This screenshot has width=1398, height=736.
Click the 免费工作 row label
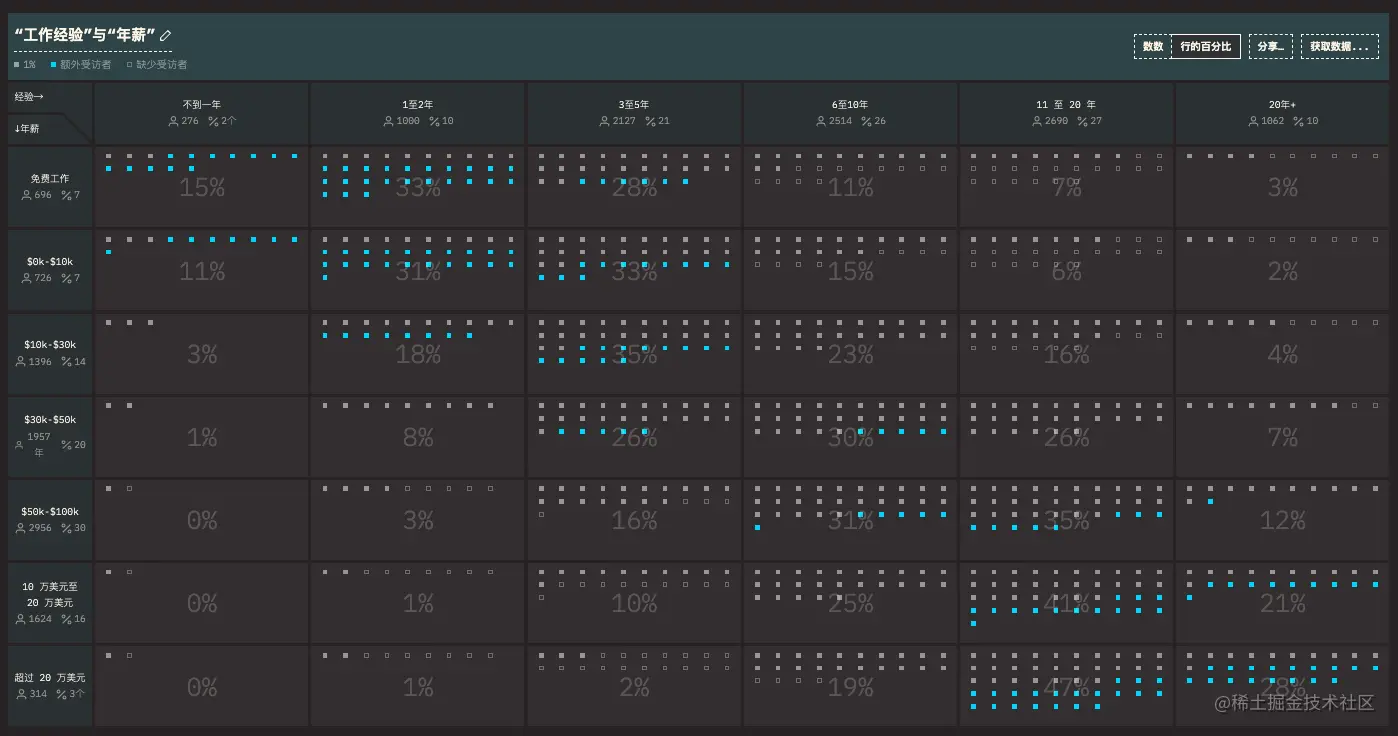[50, 178]
